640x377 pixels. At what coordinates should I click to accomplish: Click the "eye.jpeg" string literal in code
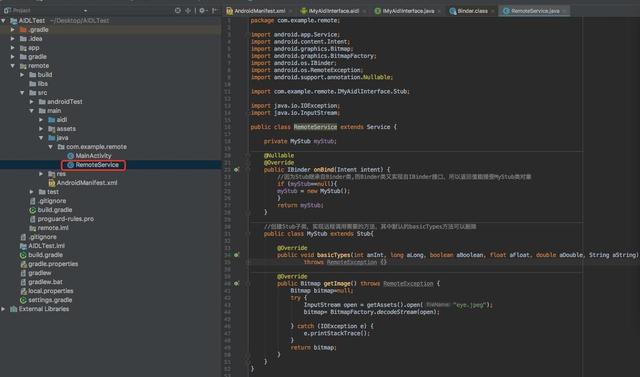pyautogui.click(x=470, y=305)
